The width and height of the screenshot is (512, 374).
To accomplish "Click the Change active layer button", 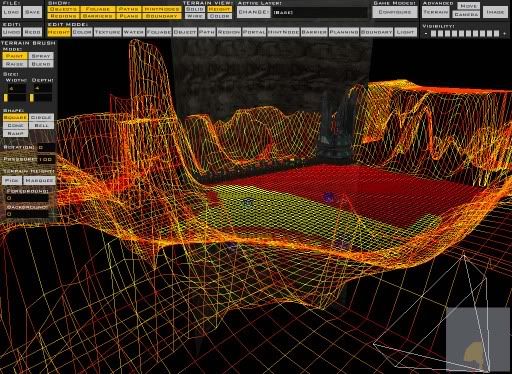I will [x=253, y=12].
